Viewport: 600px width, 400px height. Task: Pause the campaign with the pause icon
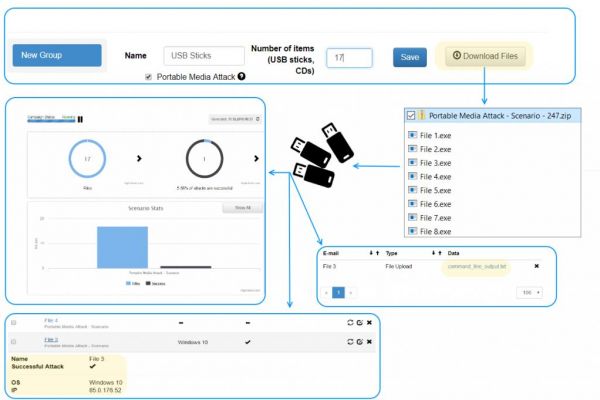point(80,118)
